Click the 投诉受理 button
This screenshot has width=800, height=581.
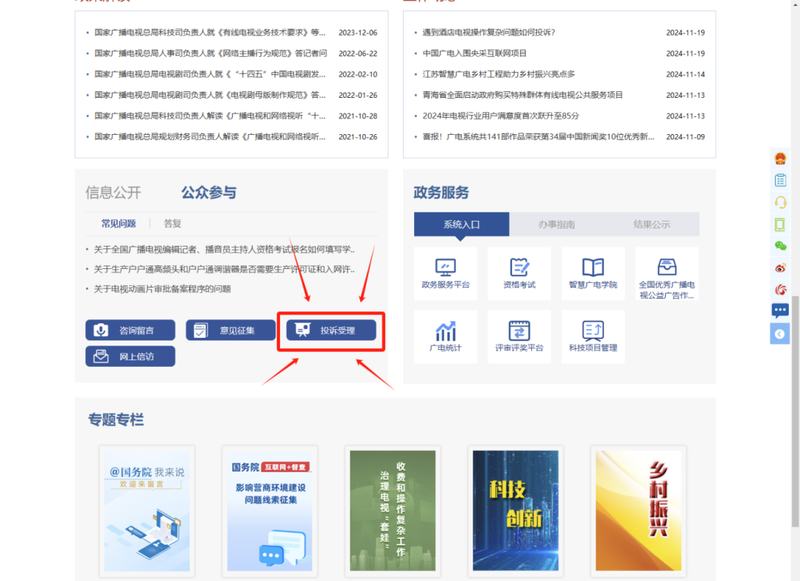331,330
